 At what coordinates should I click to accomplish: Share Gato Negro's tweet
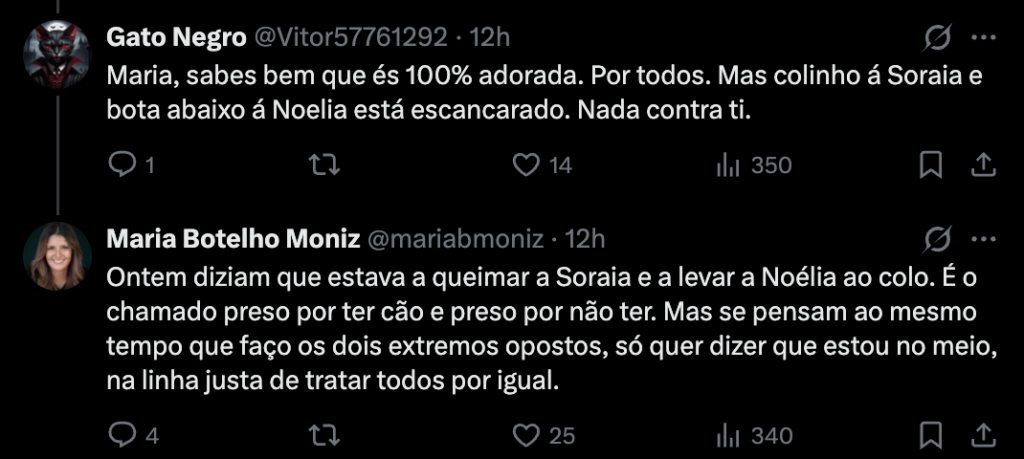[982, 165]
